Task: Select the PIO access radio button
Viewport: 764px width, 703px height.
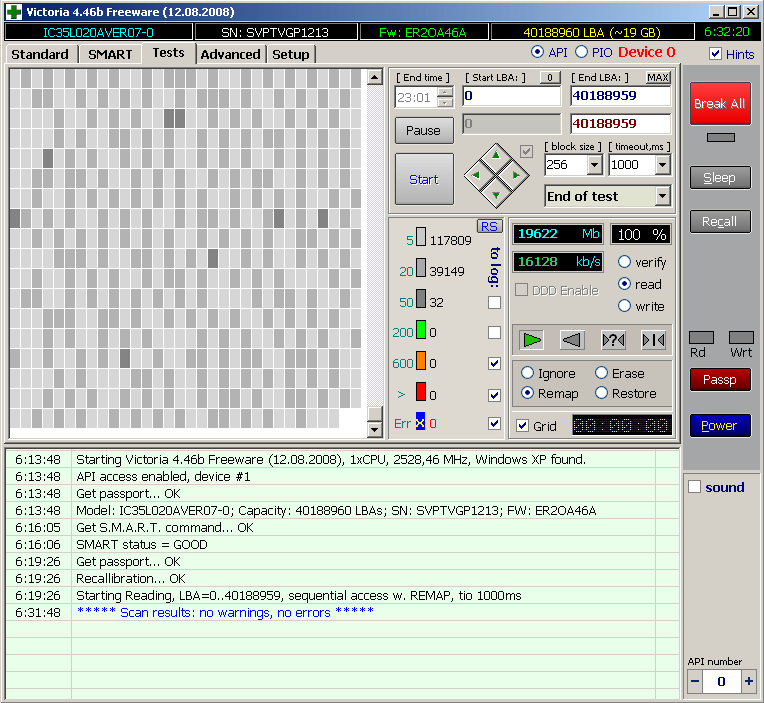Action: click(x=581, y=52)
